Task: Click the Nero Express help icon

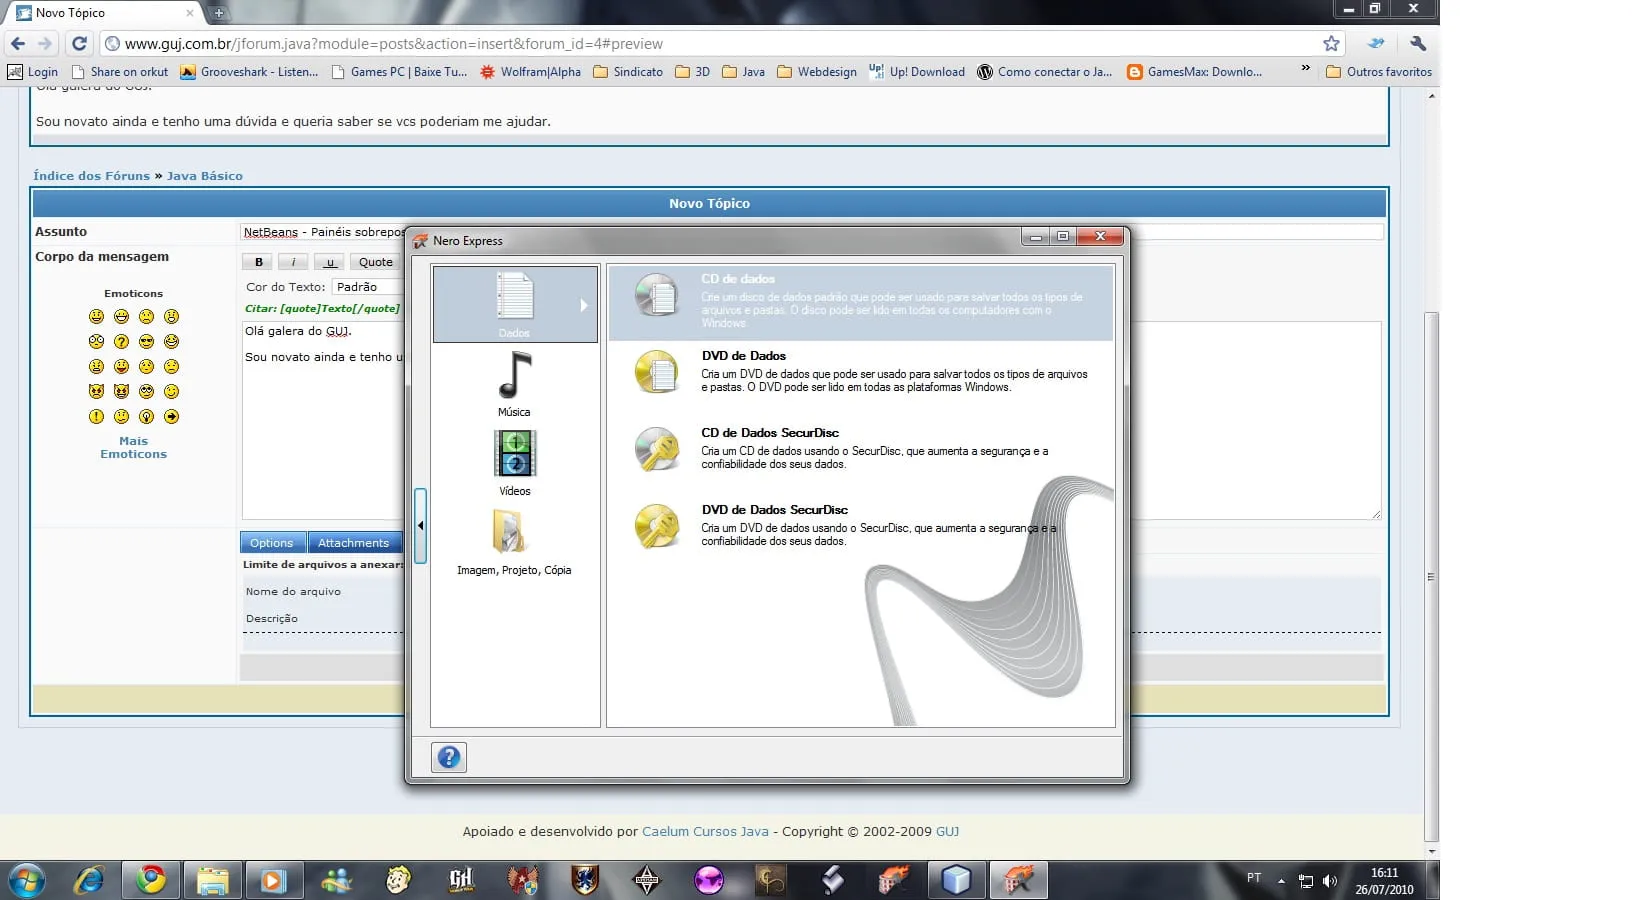Action: (x=449, y=758)
